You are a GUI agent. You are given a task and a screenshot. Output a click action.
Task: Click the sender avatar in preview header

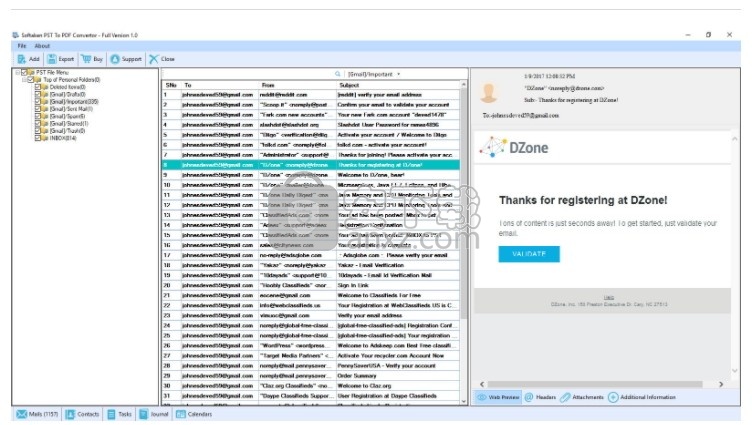pyautogui.click(x=489, y=93)
